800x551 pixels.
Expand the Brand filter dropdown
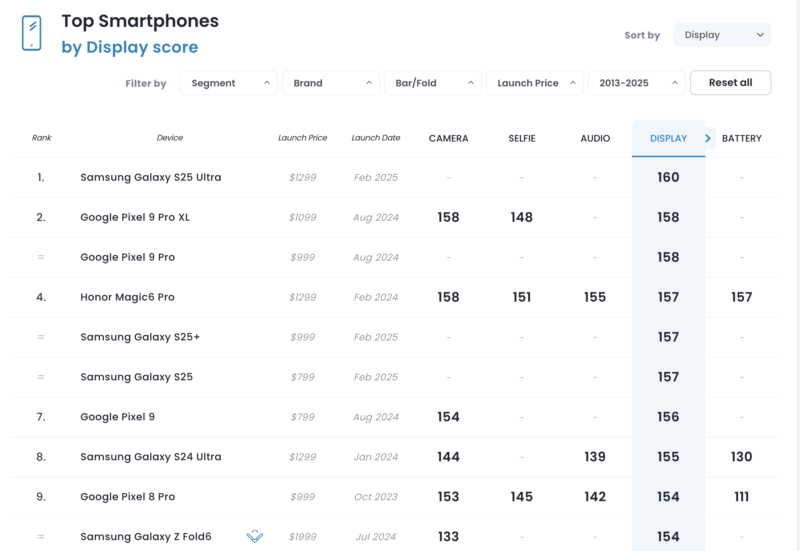tap(331, 83)
